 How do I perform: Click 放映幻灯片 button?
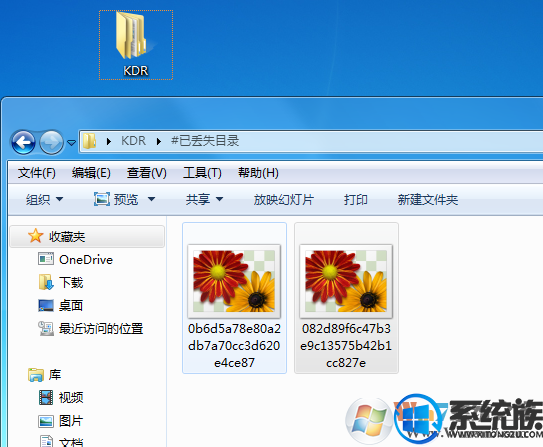[284, 199]
